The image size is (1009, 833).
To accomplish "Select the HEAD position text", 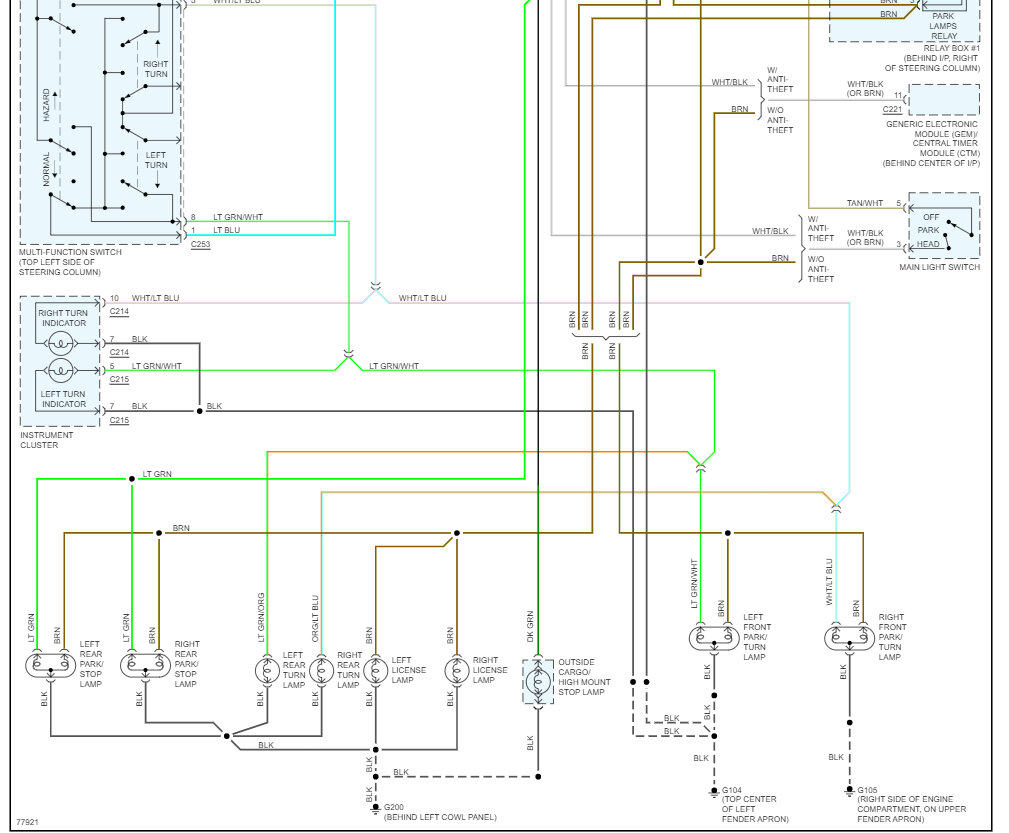I will point(928,244).
